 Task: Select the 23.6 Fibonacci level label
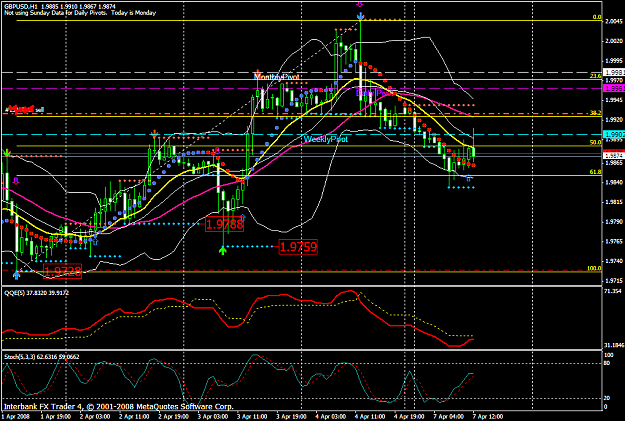click(x=596, y=76)
